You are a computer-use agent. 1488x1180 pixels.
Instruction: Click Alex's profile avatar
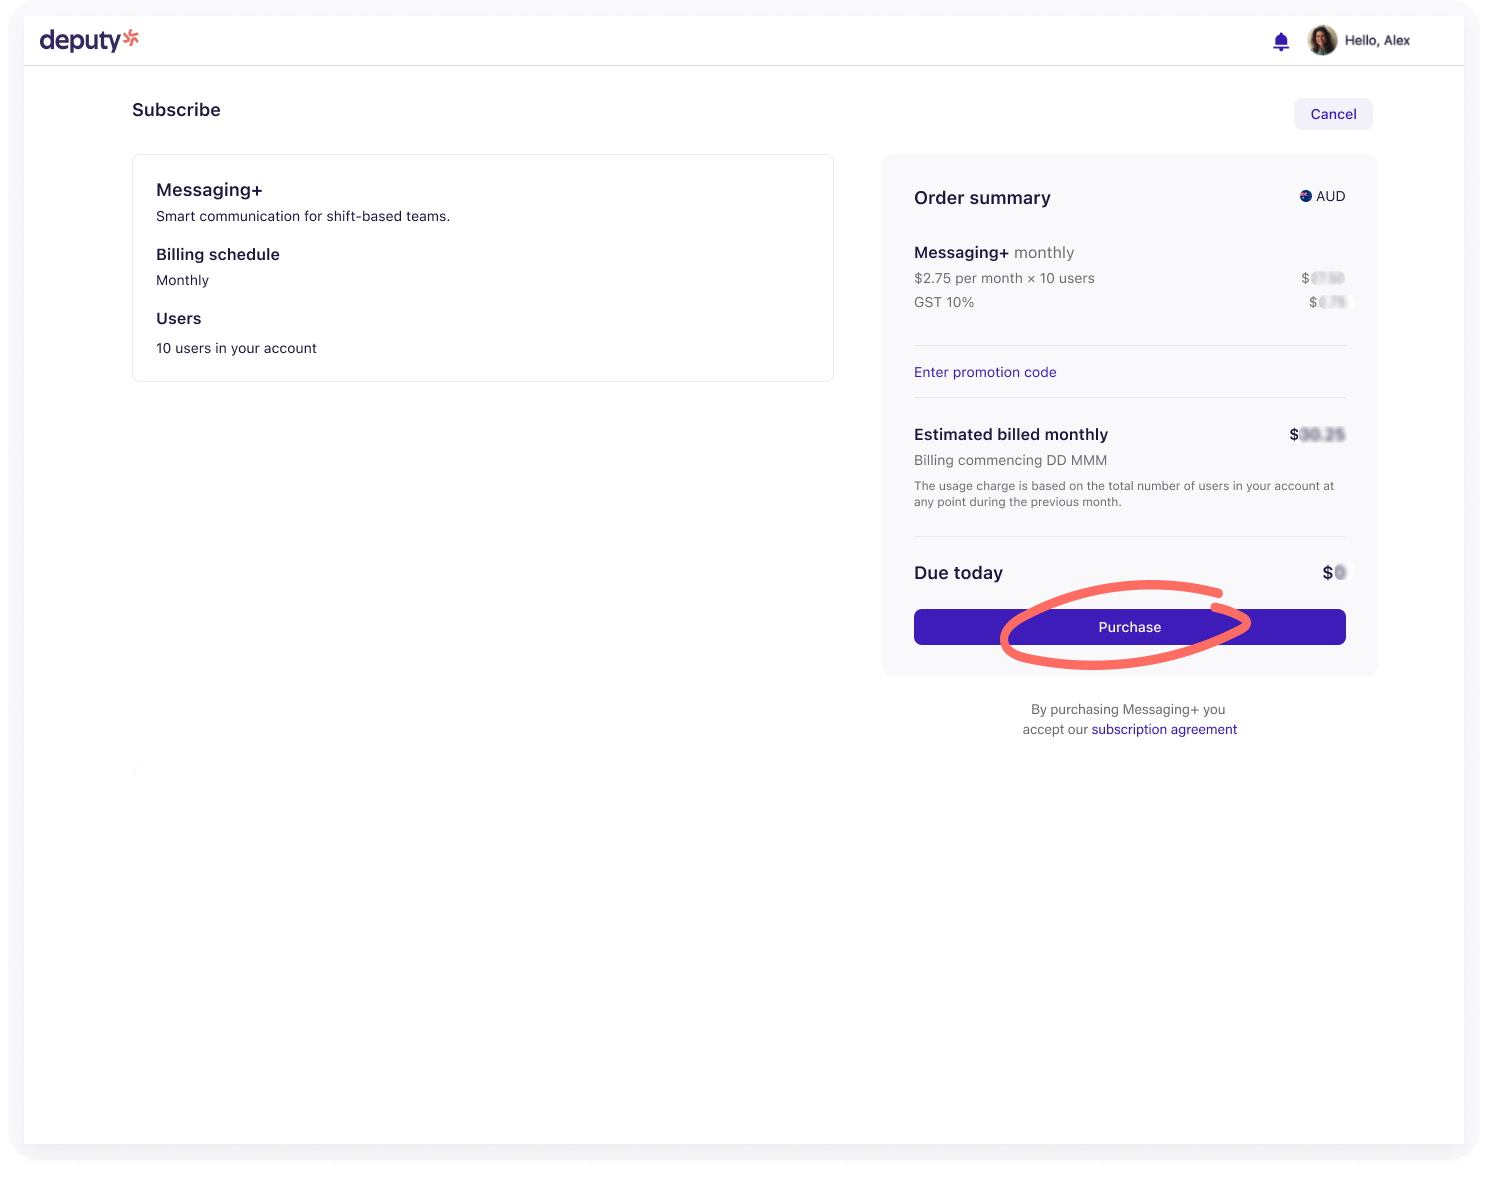(x=1322, y=40)
